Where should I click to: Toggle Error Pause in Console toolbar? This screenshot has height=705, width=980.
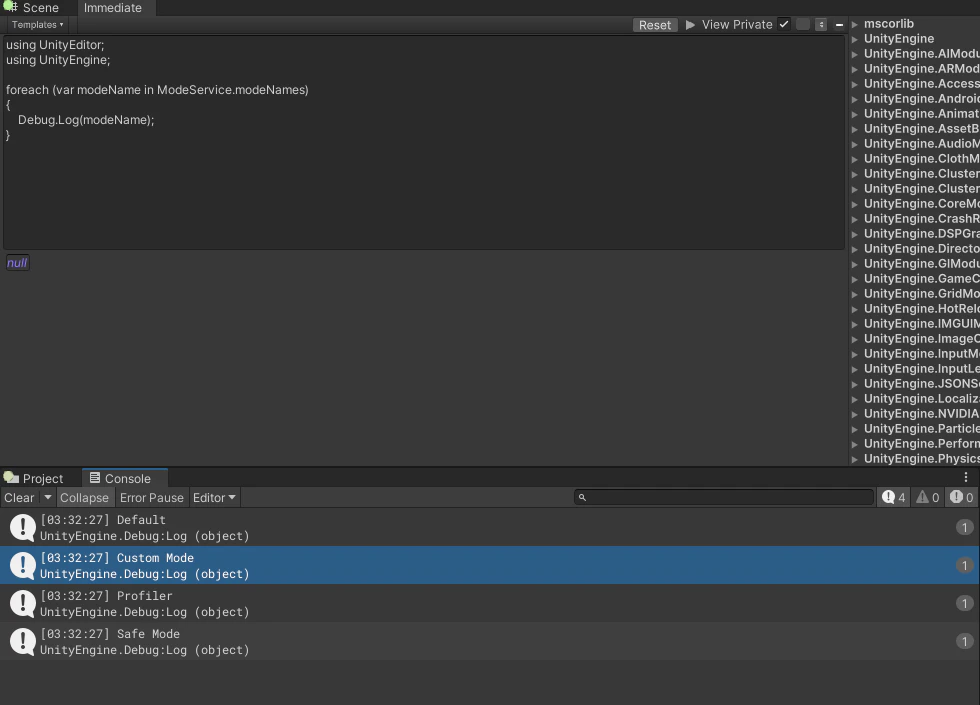tap(152, 498)
